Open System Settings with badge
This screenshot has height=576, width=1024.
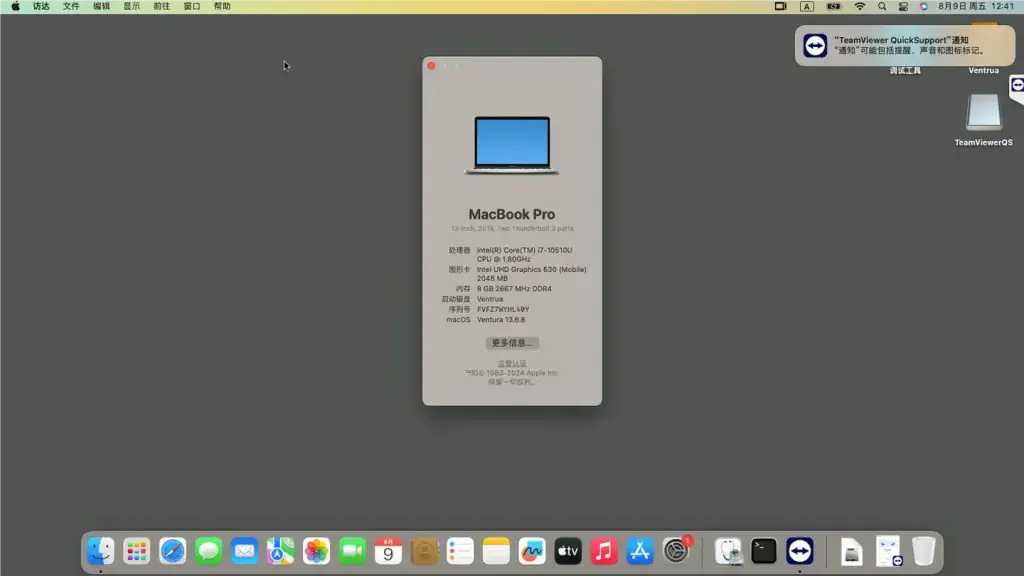pyautogui.click(x=676, y=551)
